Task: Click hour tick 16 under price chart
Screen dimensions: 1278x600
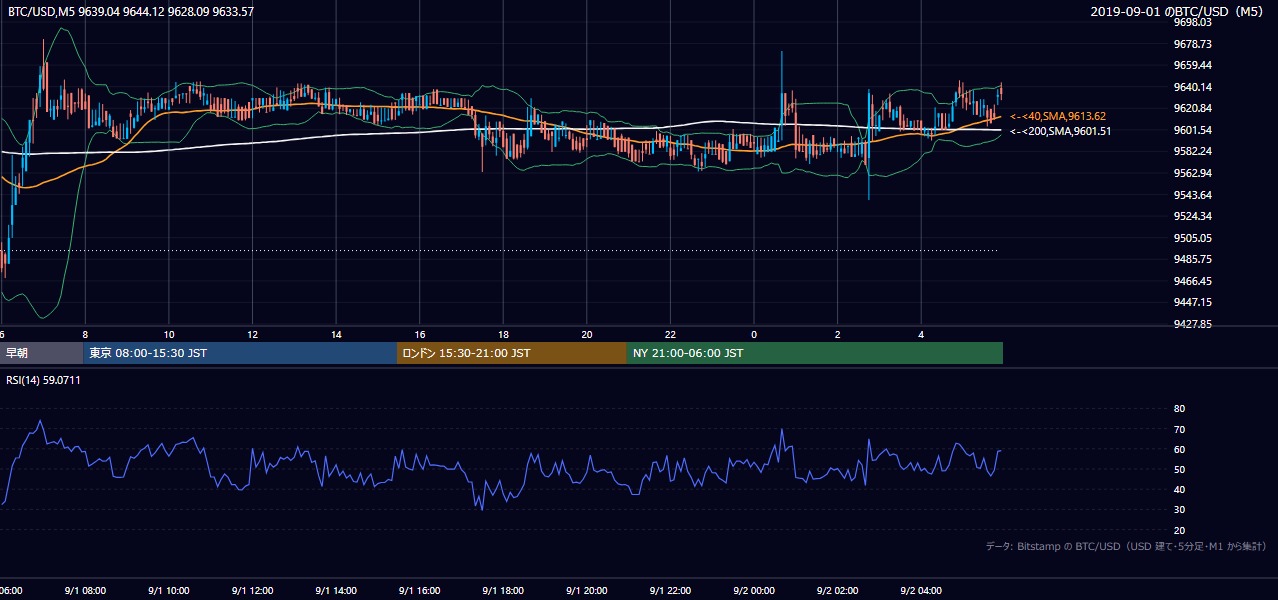Action: (420, 335)
